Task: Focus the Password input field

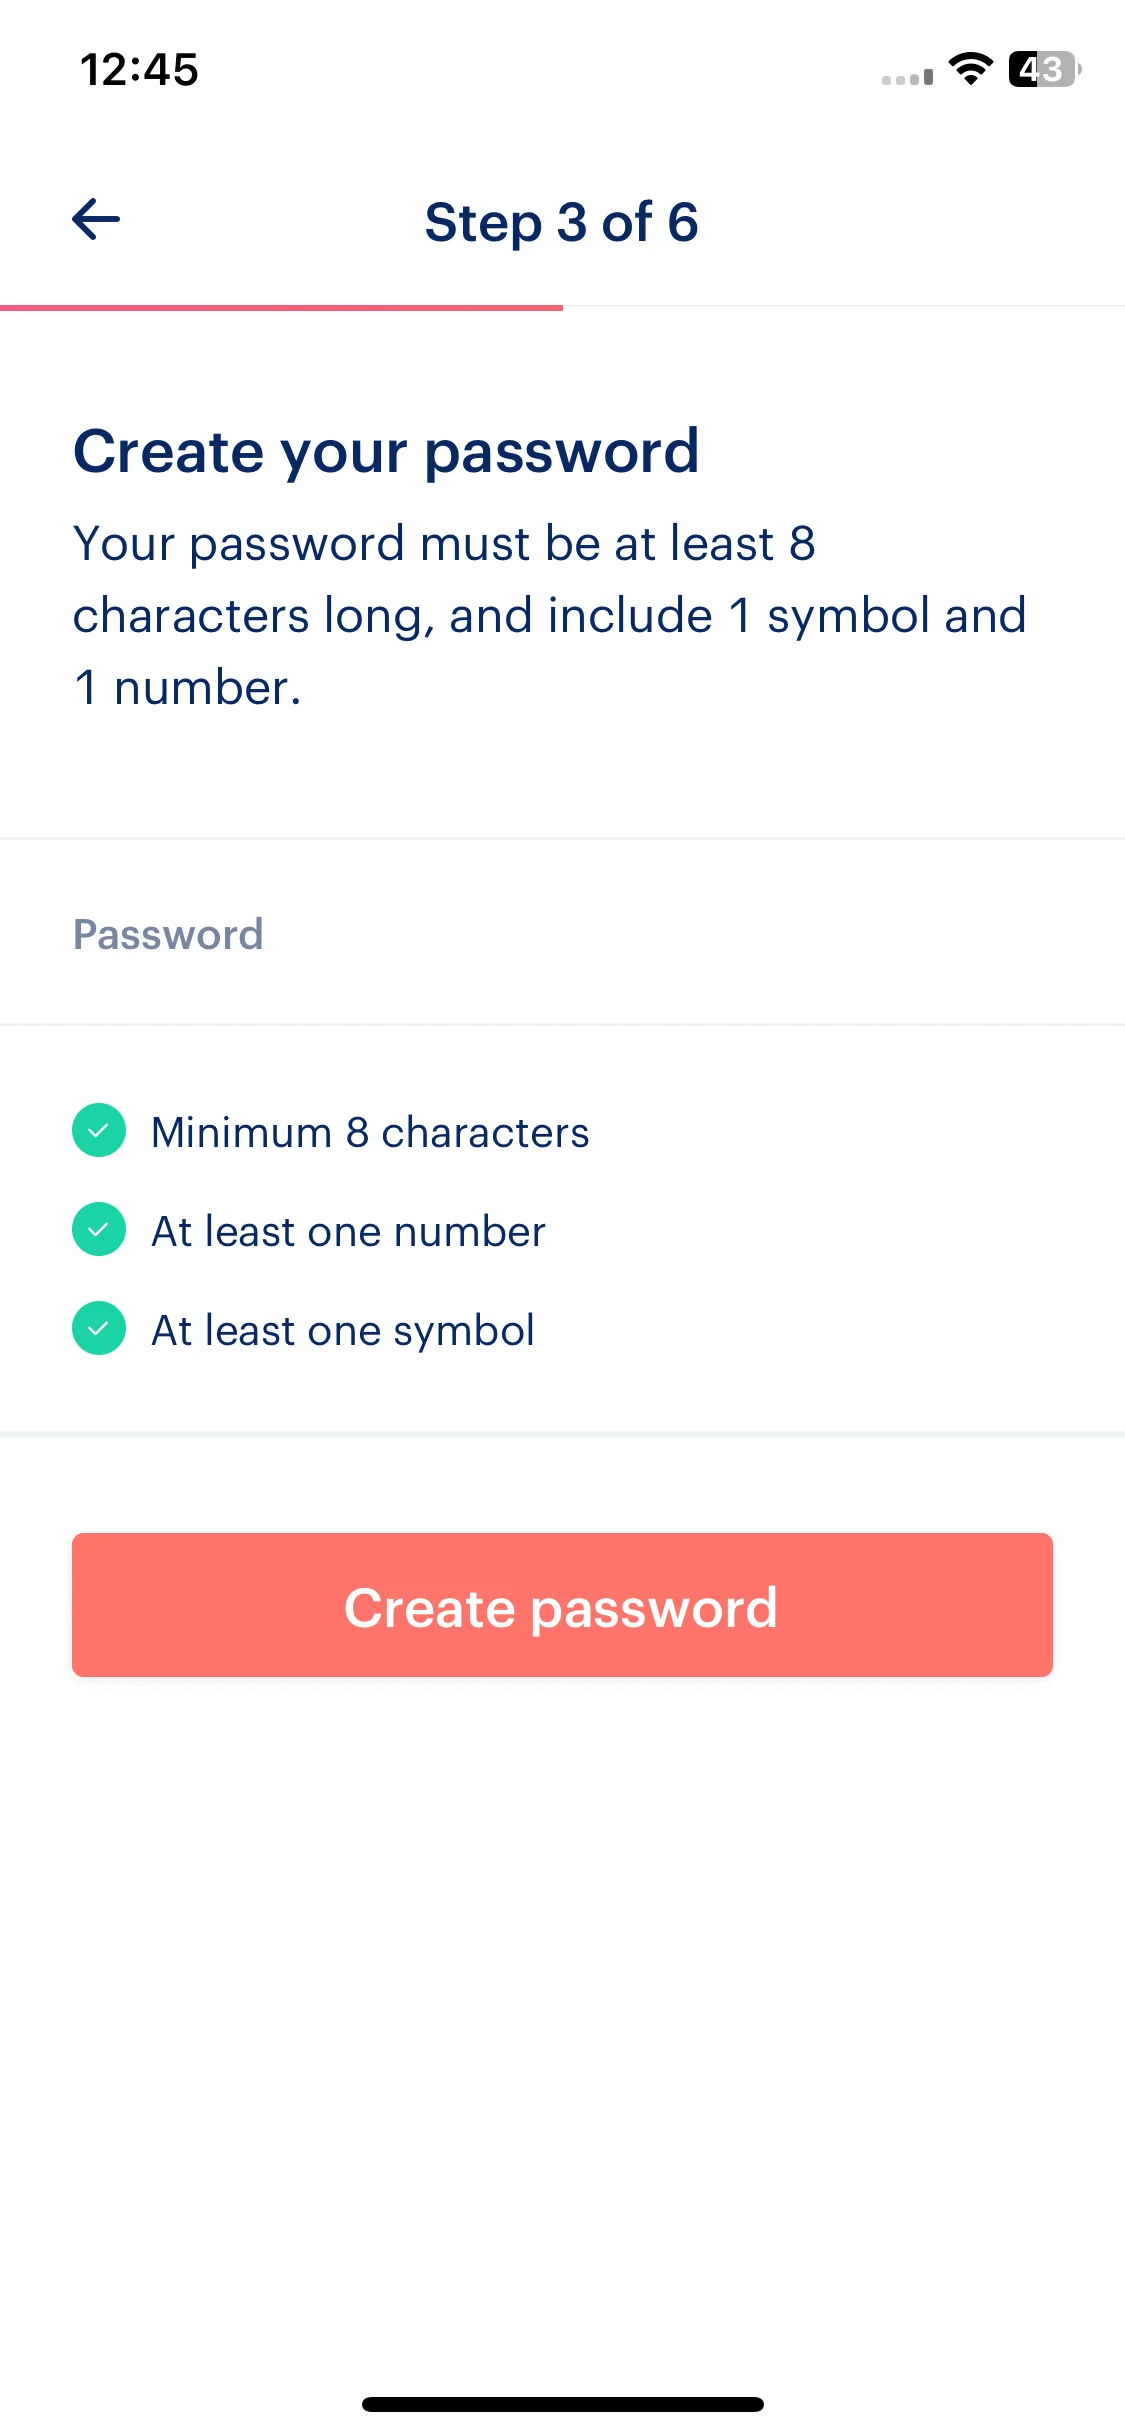Action: (562, 933)
